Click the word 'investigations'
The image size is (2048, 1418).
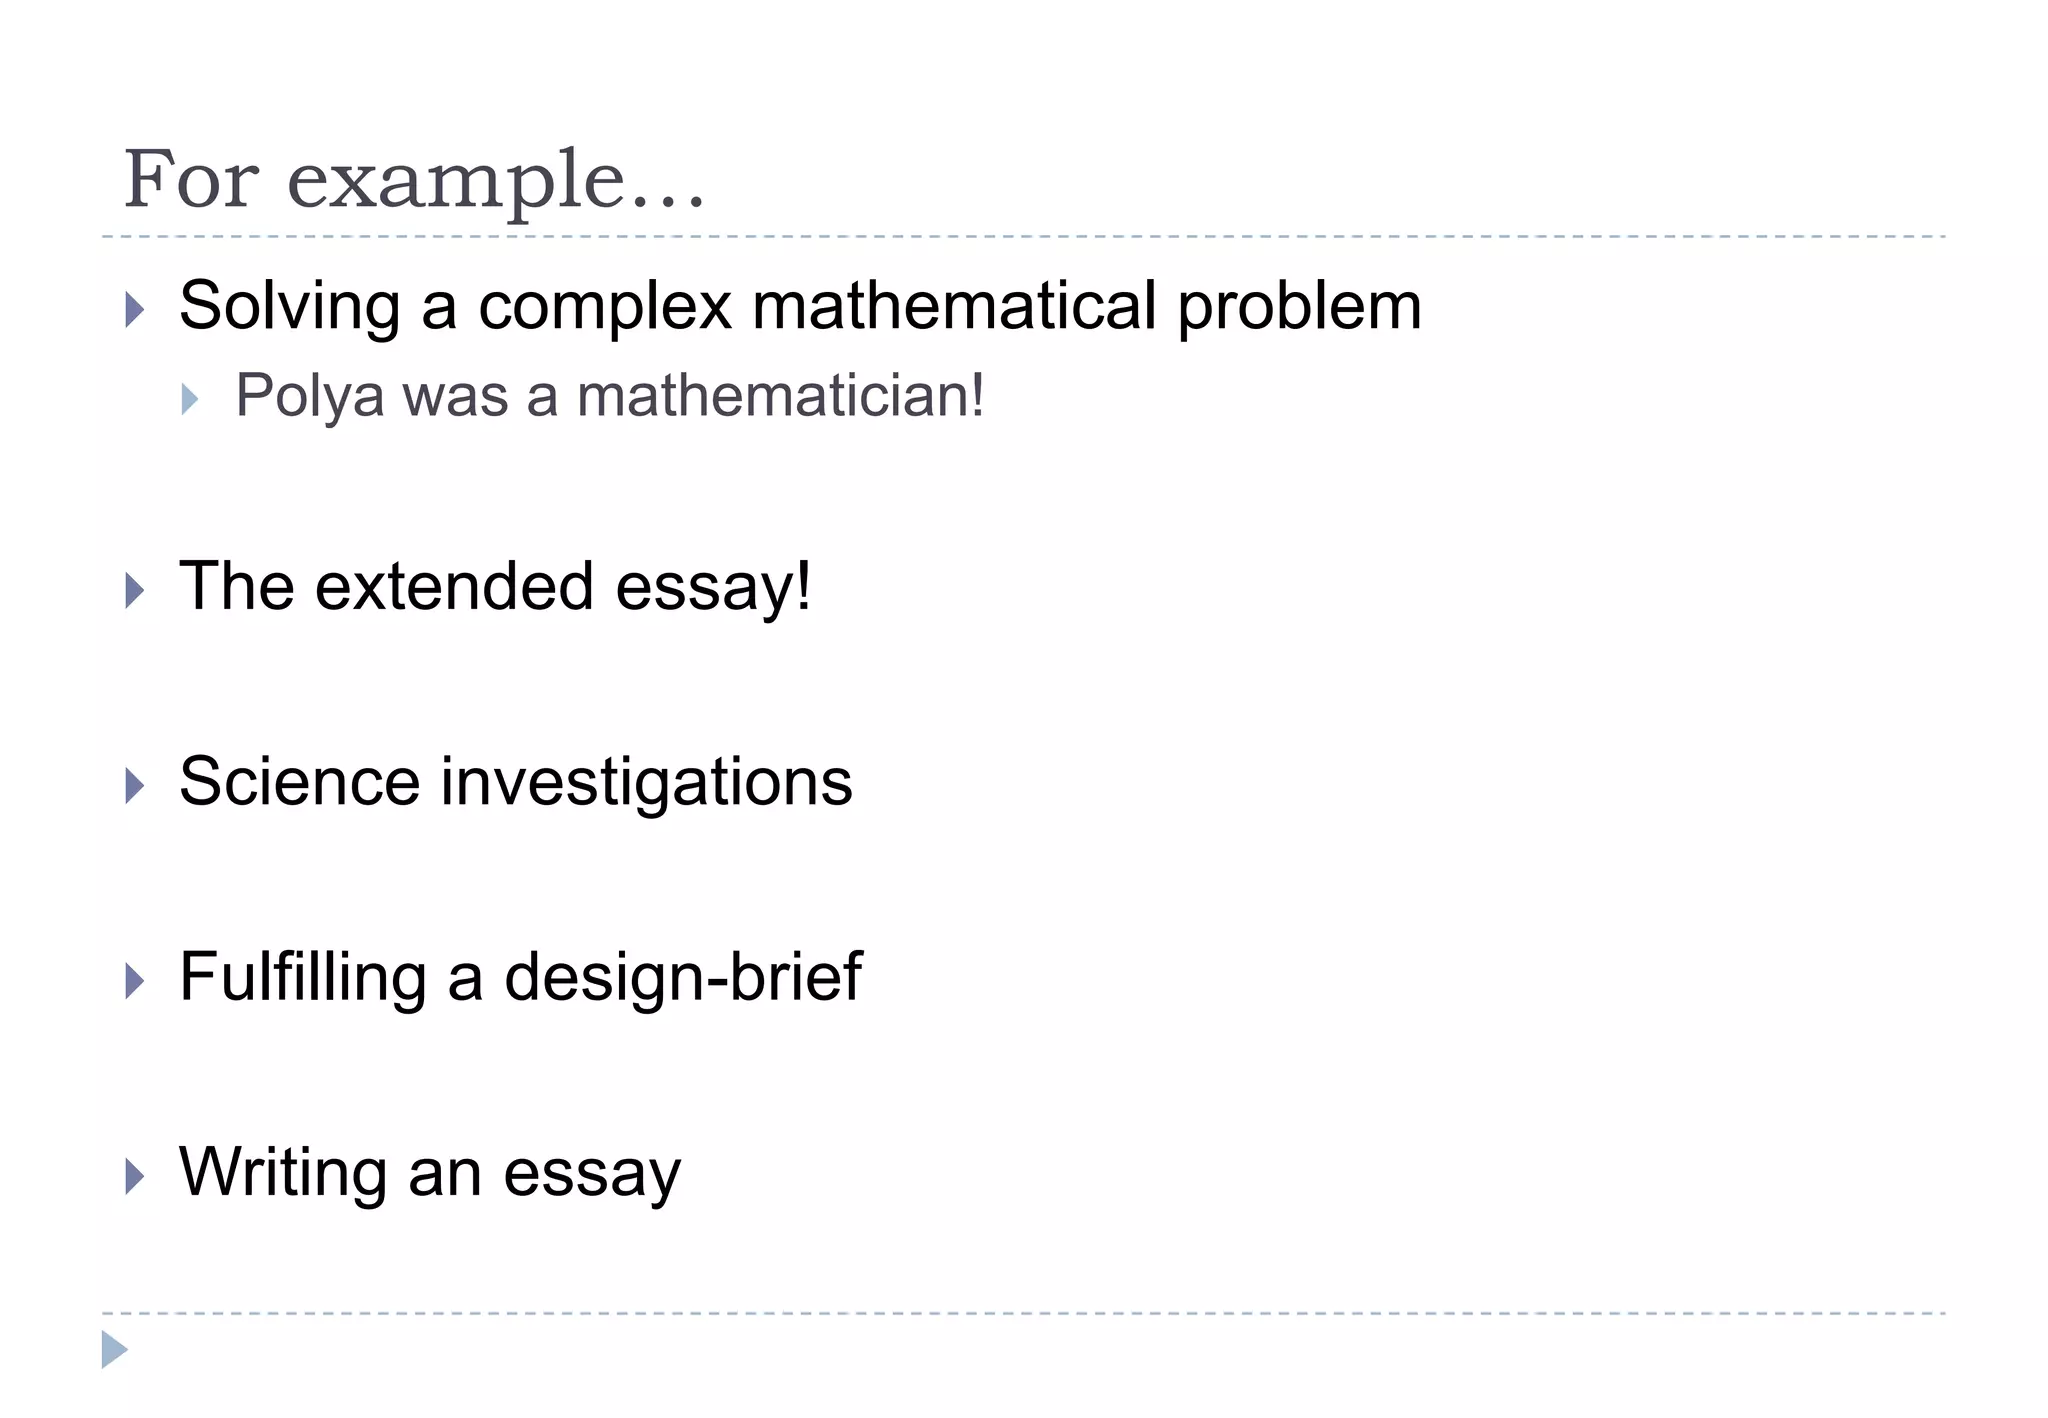point(646,782)
